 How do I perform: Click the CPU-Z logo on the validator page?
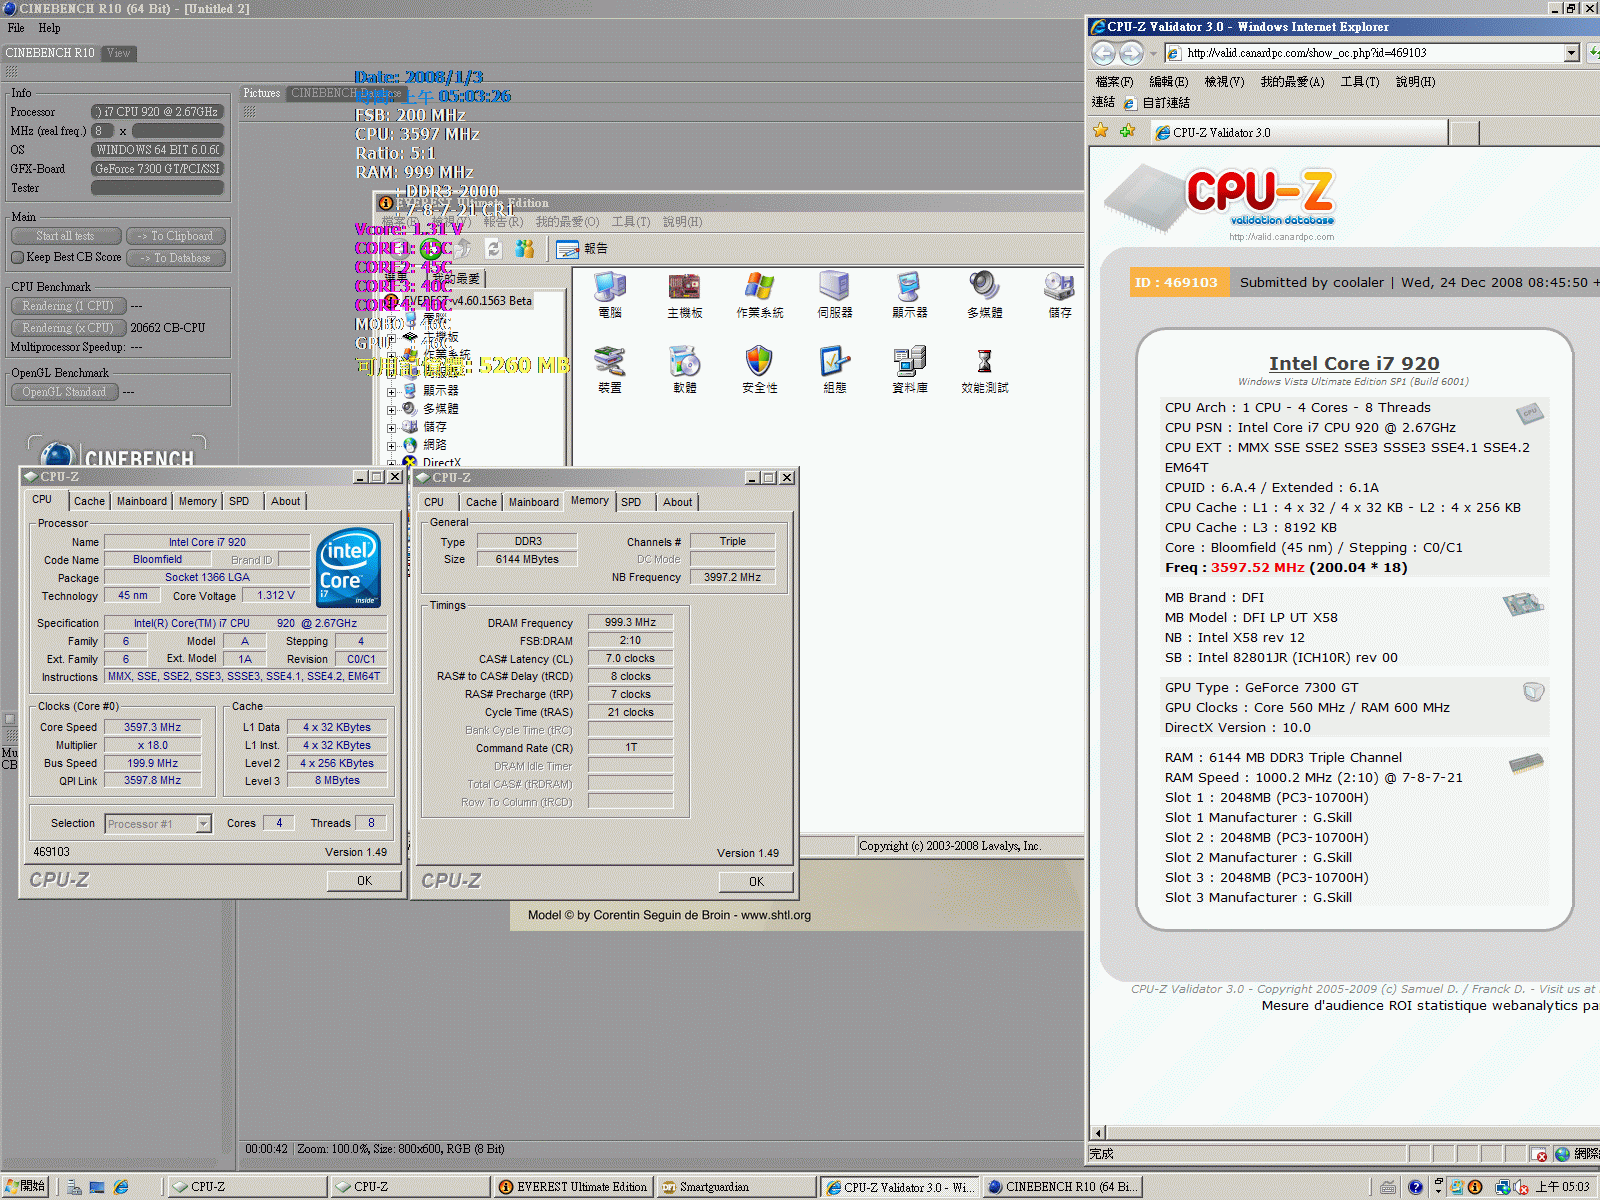pyautogui.click(x=1220, y=198)
